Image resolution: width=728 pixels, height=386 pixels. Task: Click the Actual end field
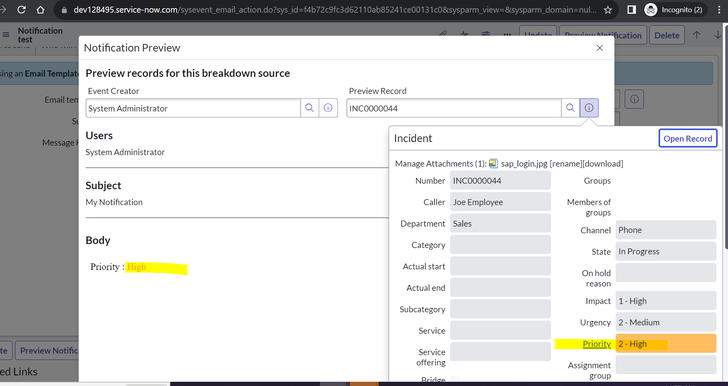(x=500, y=288)
